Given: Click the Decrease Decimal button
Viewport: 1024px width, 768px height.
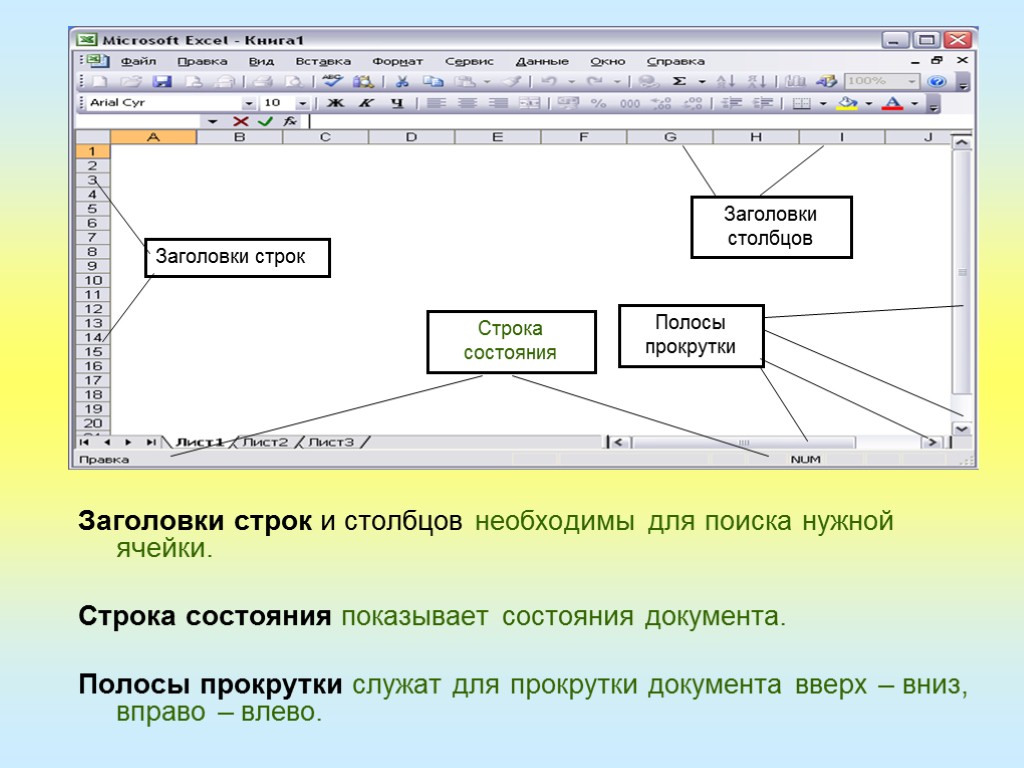Looking at the screenshot, I should coord(692,103).
